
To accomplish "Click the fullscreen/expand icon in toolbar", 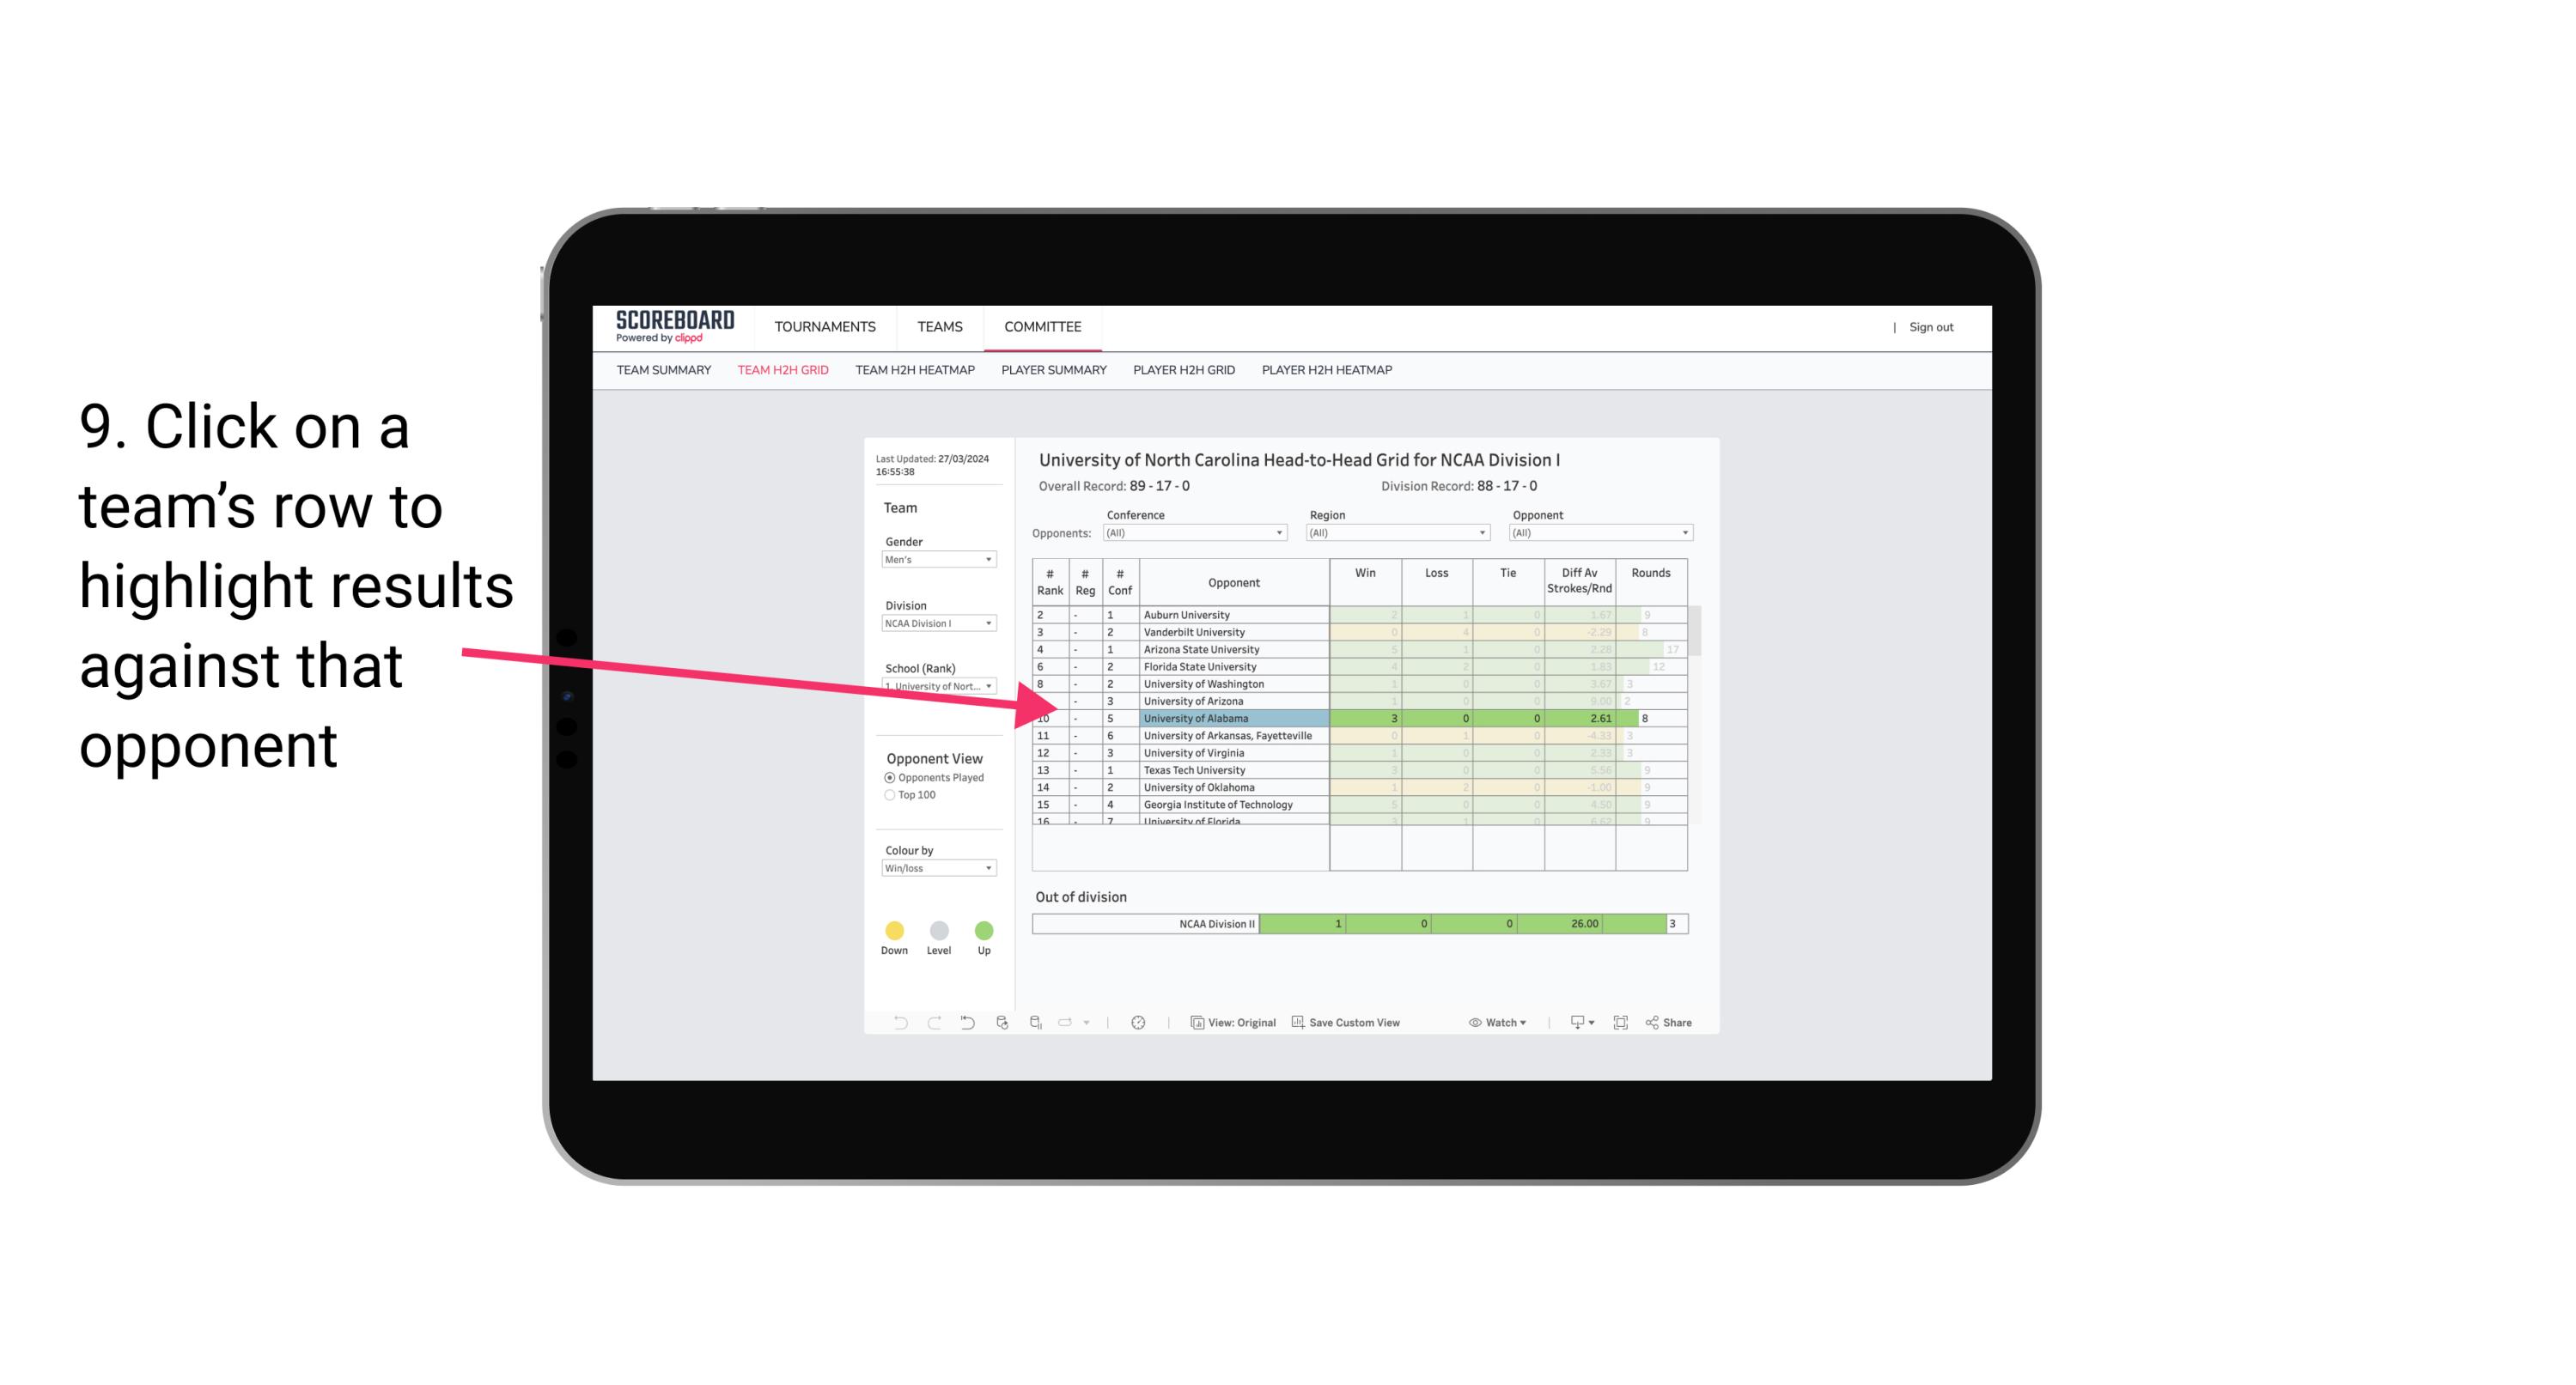I will click(1623, 1025).
